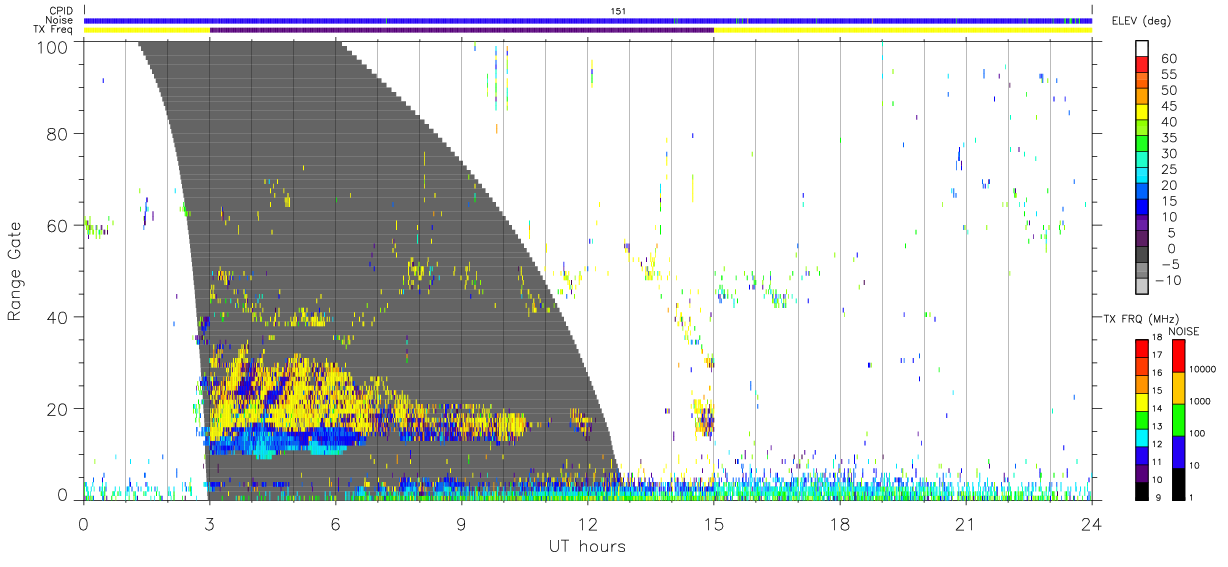1228x567 pixels.
Task: Click UT hours tick label 18
Action: pos(840,522)
